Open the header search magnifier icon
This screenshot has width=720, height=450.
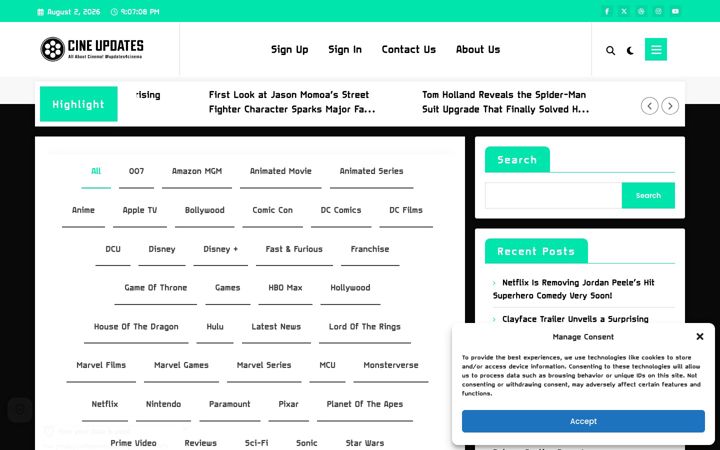coord(610,51)
